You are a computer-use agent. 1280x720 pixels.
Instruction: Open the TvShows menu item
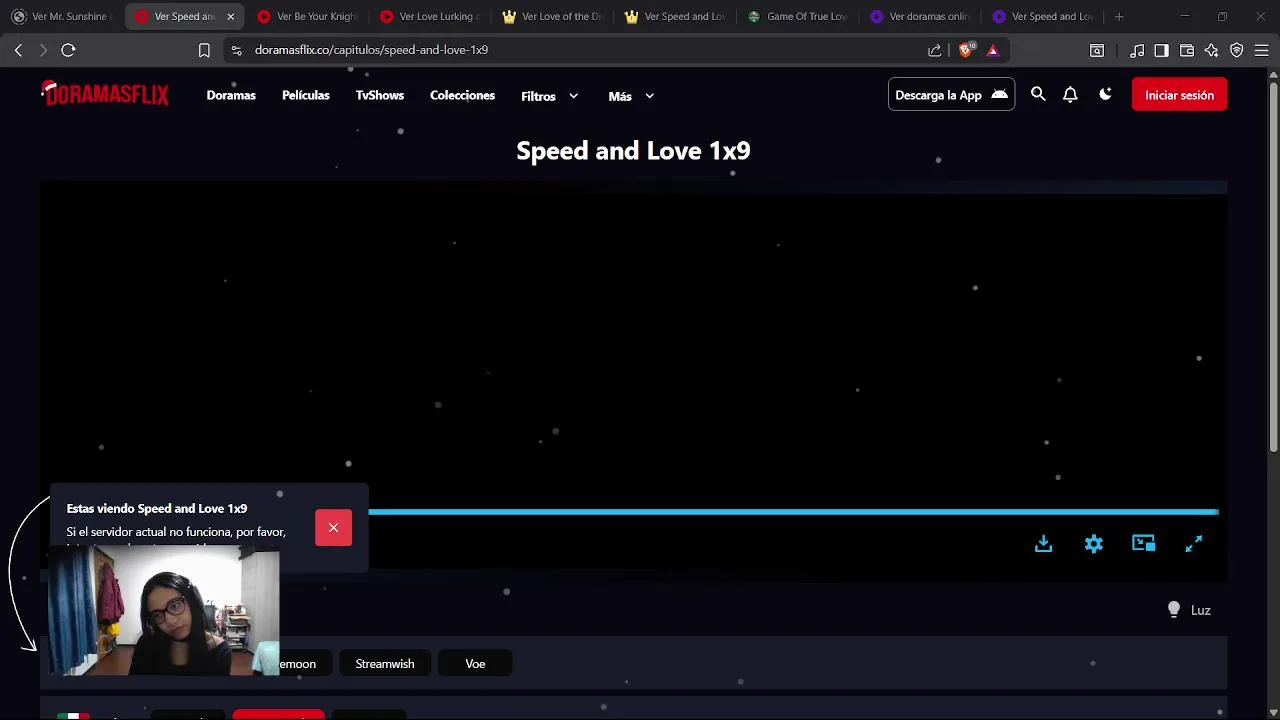(380, 95)
